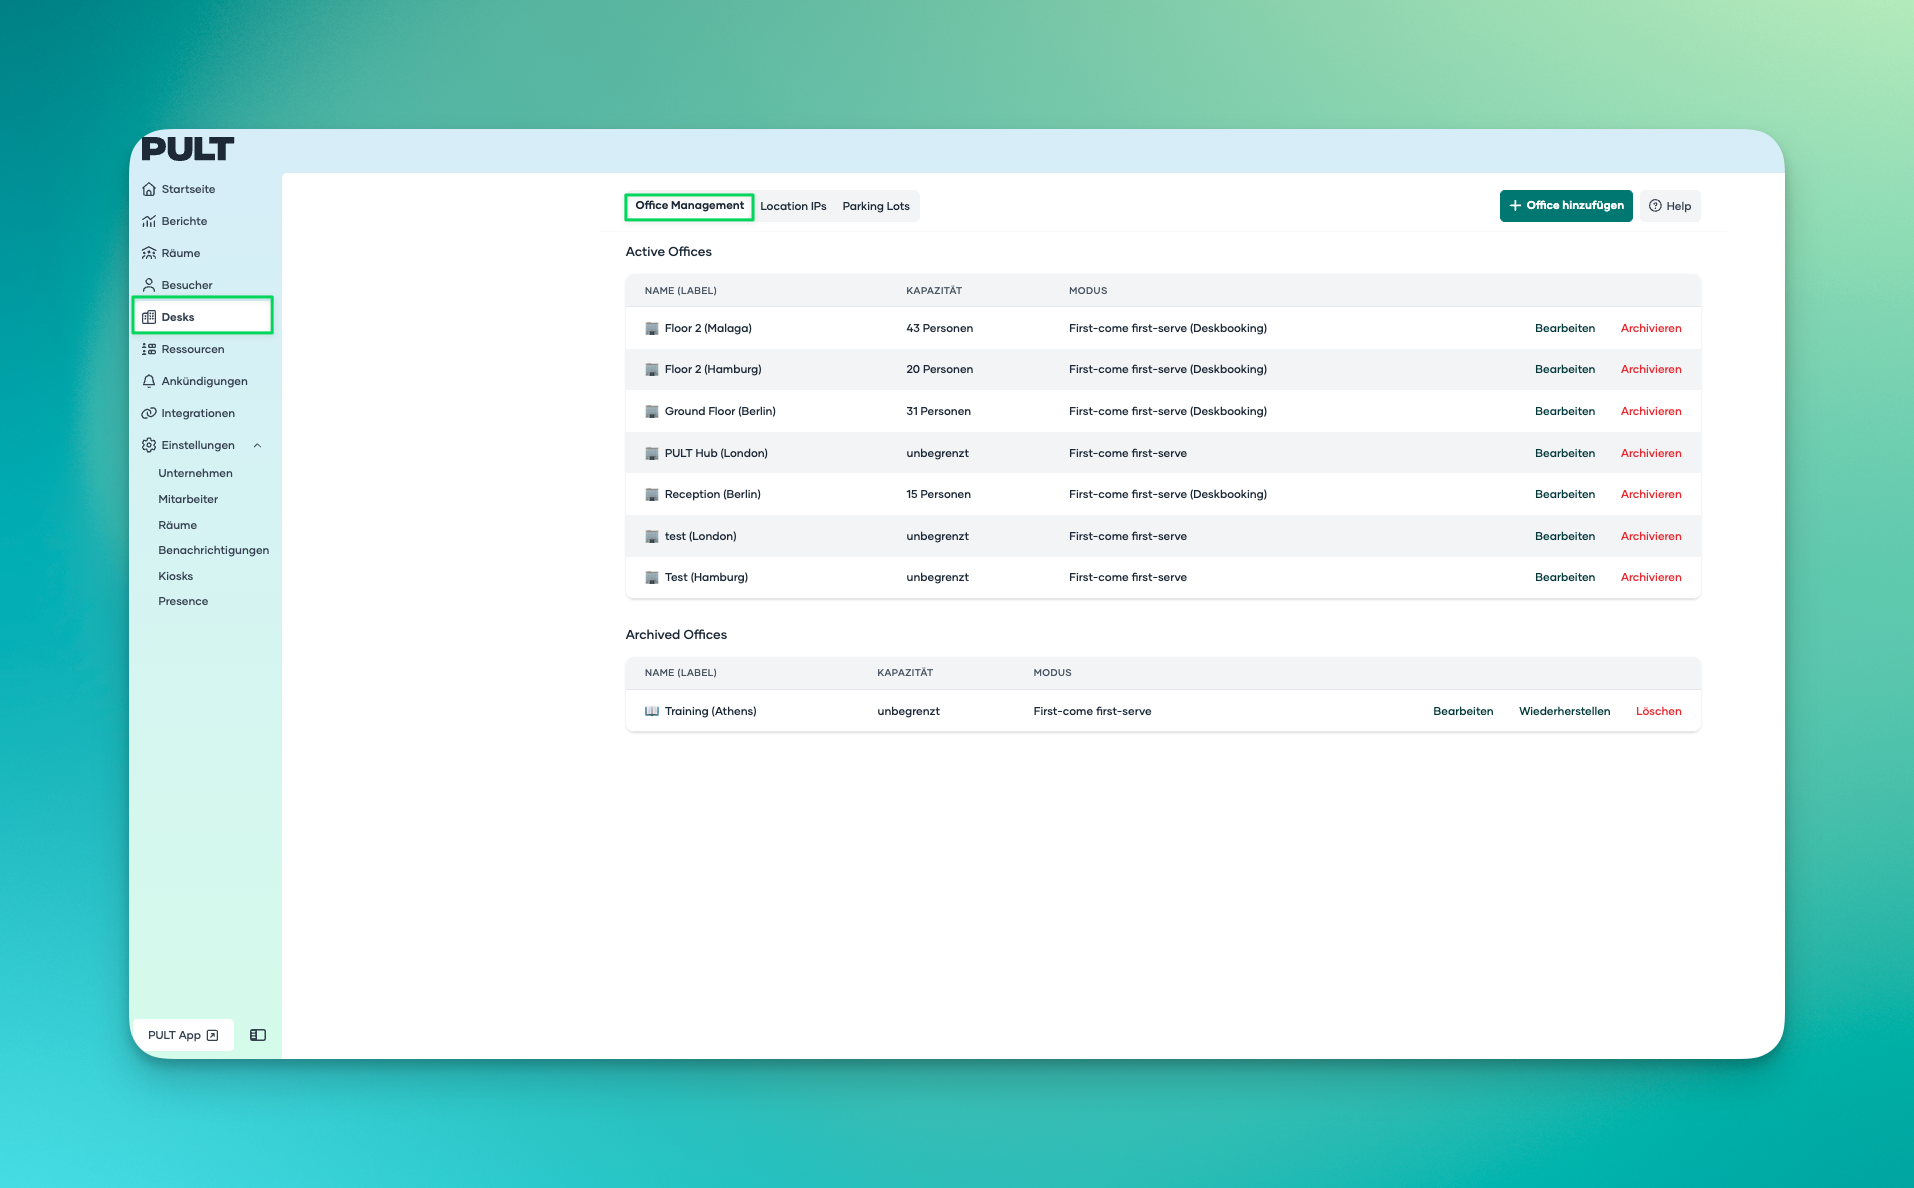
Task: Edit Floor 2 (Malaga) via Bearbeiten
Action: (x=1565, y=328)
